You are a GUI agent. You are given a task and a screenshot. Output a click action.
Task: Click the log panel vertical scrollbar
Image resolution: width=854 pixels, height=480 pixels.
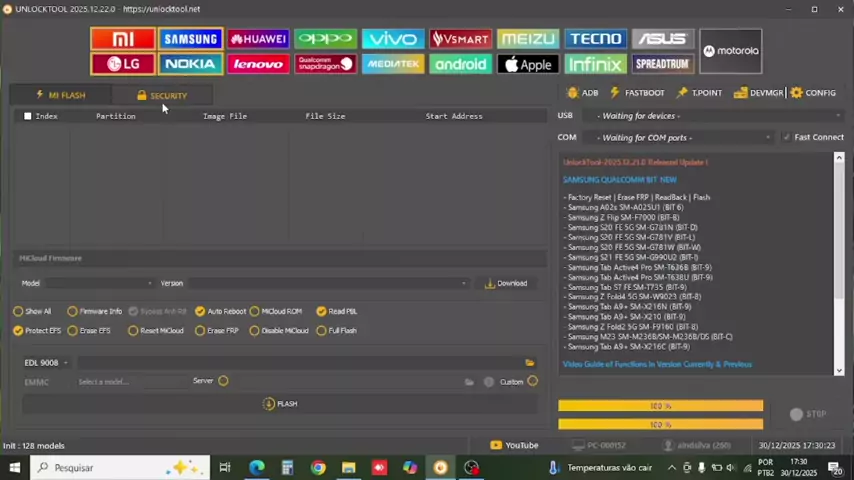point(839,260)
